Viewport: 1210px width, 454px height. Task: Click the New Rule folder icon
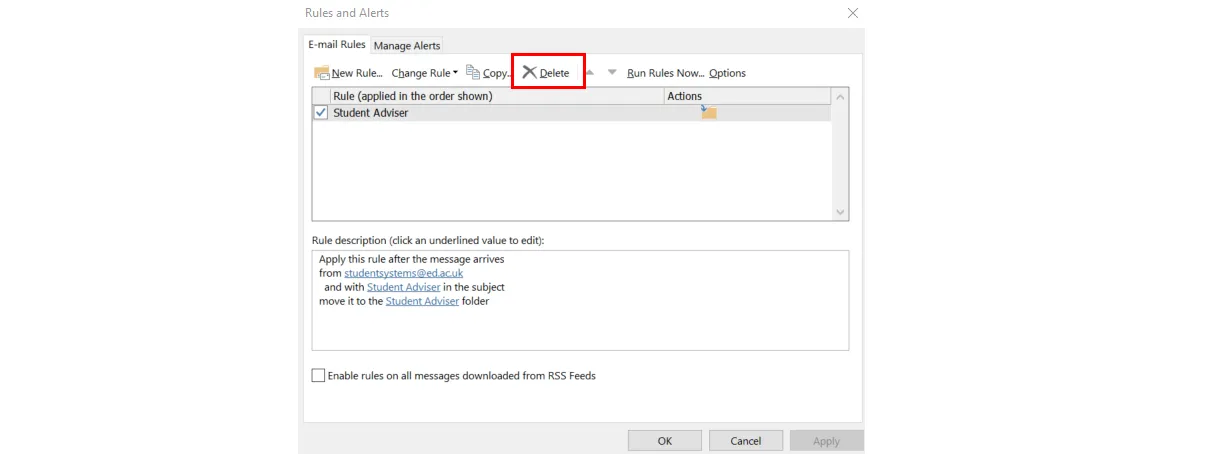(322, 73)
